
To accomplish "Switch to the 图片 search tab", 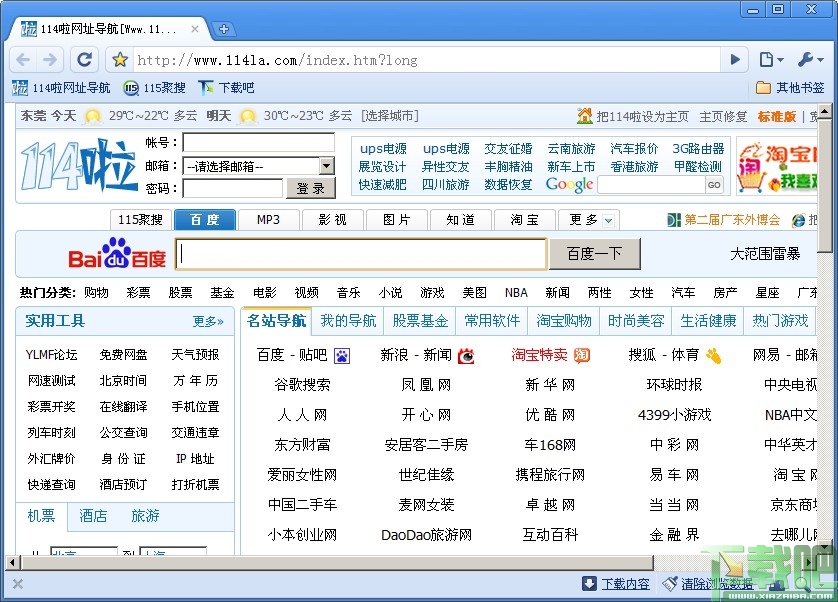I will tap(397, 220).
